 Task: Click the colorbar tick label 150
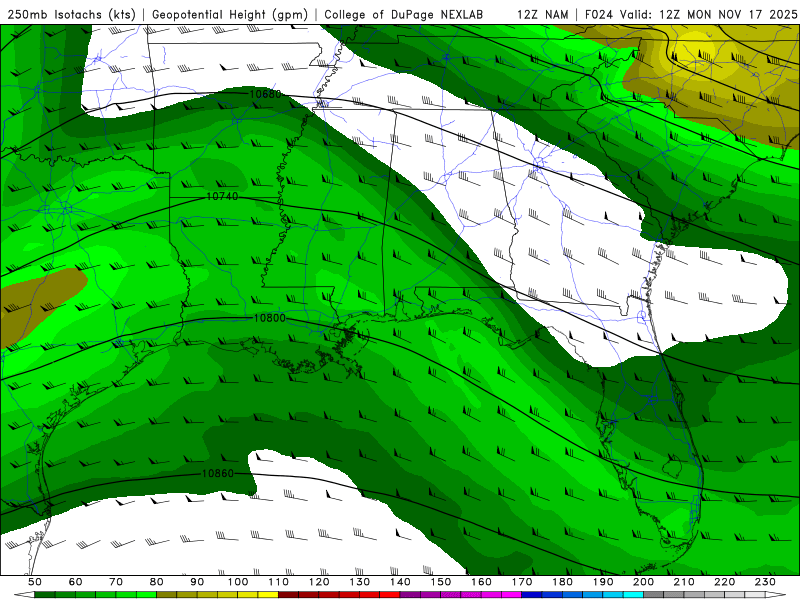click(440, 582)
